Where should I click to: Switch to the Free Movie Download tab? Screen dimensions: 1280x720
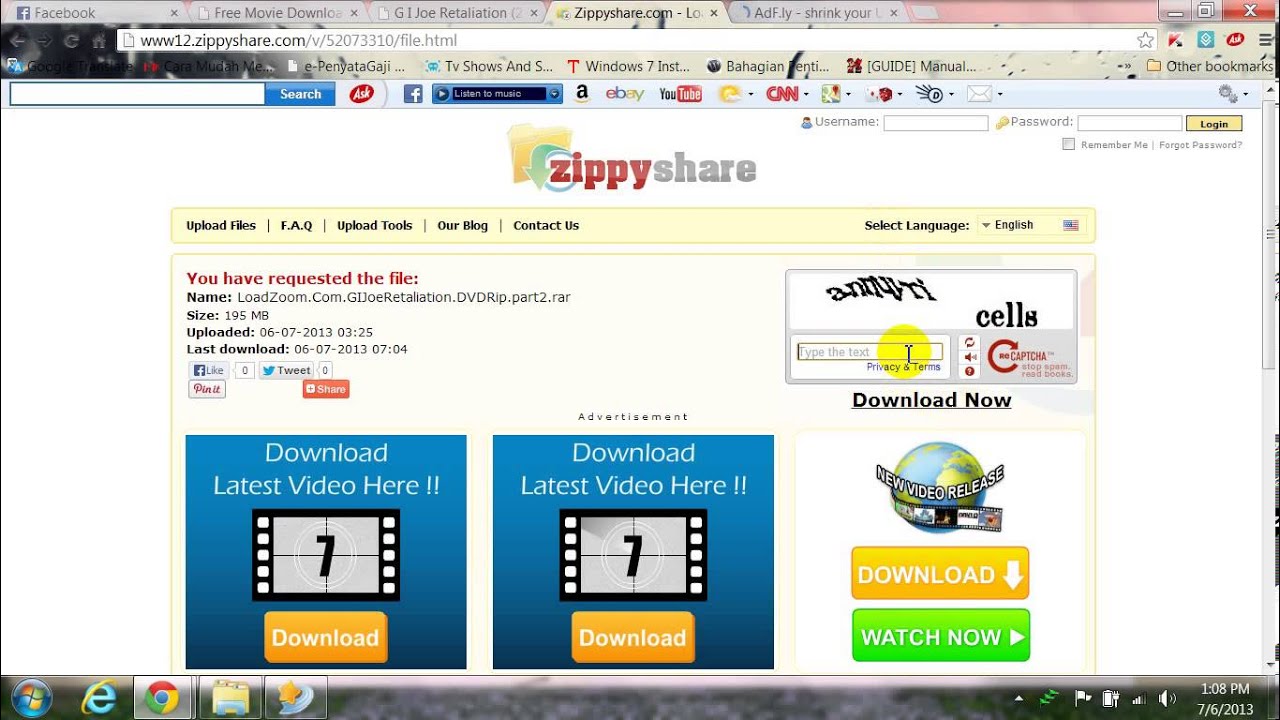(x=276, y=13)
